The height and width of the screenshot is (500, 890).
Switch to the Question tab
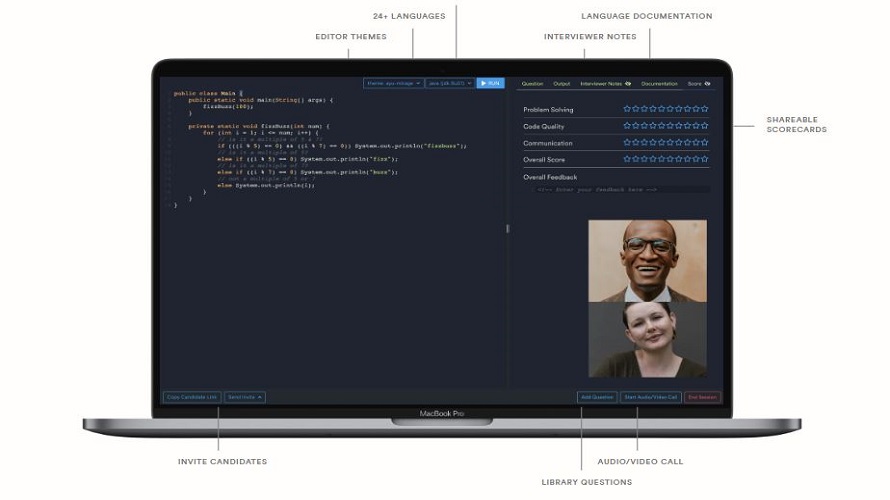click(532, 84)
